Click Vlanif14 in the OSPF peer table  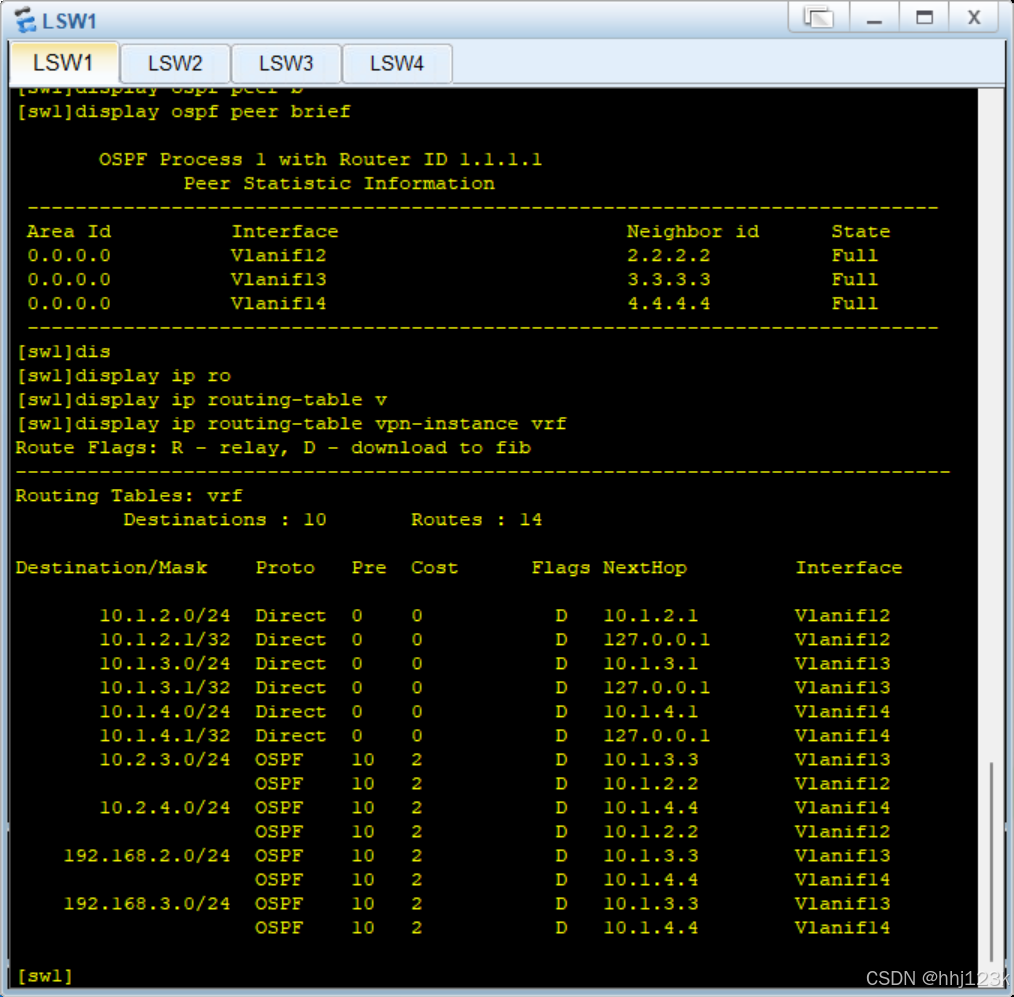(x=279, y=303)
